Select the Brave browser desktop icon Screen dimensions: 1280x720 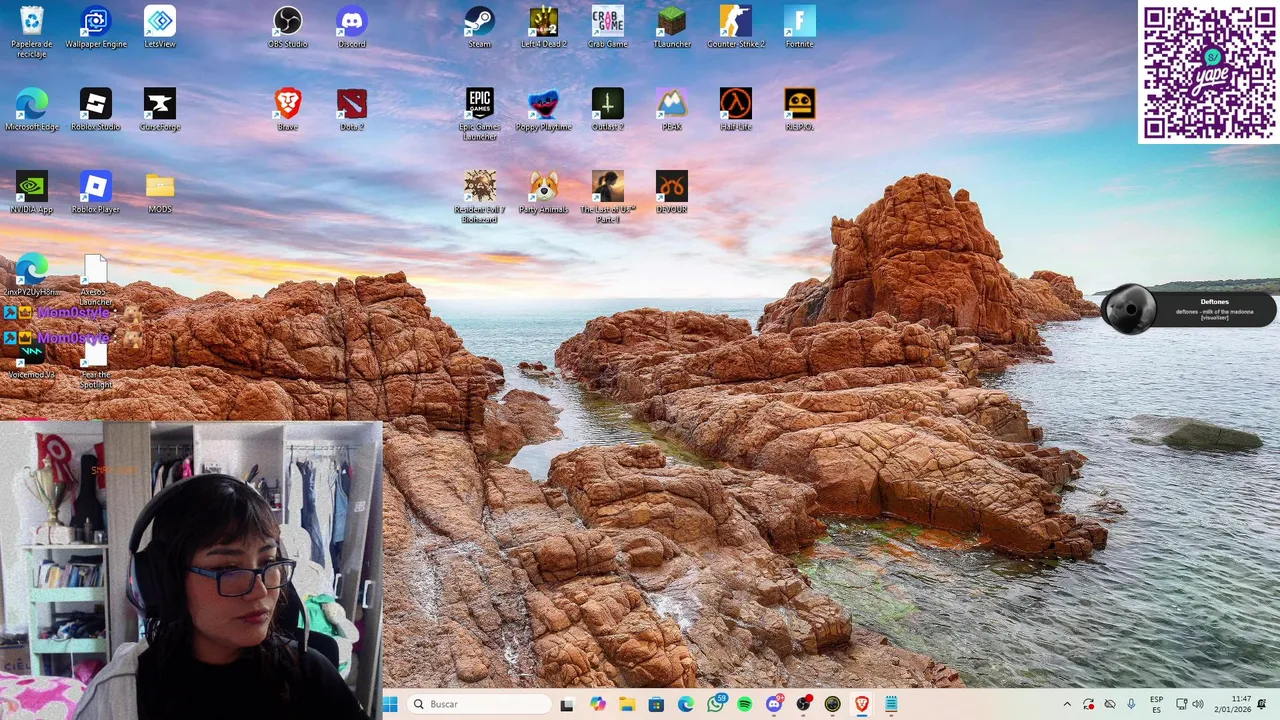(x=288, y=110)
